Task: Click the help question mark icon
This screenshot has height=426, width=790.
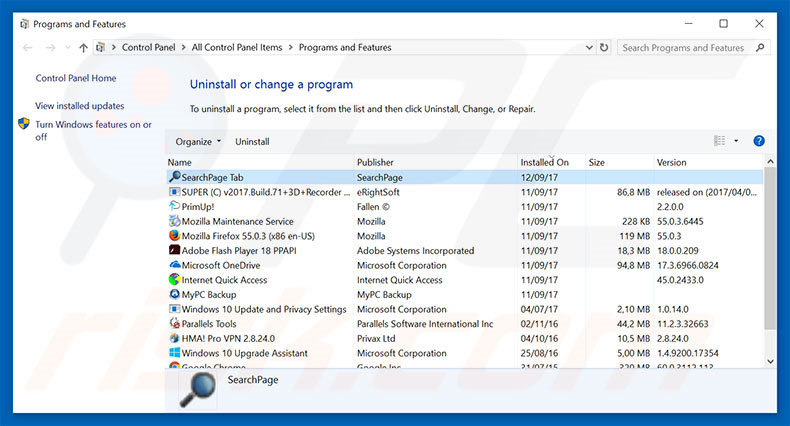Action: (759, 141)
